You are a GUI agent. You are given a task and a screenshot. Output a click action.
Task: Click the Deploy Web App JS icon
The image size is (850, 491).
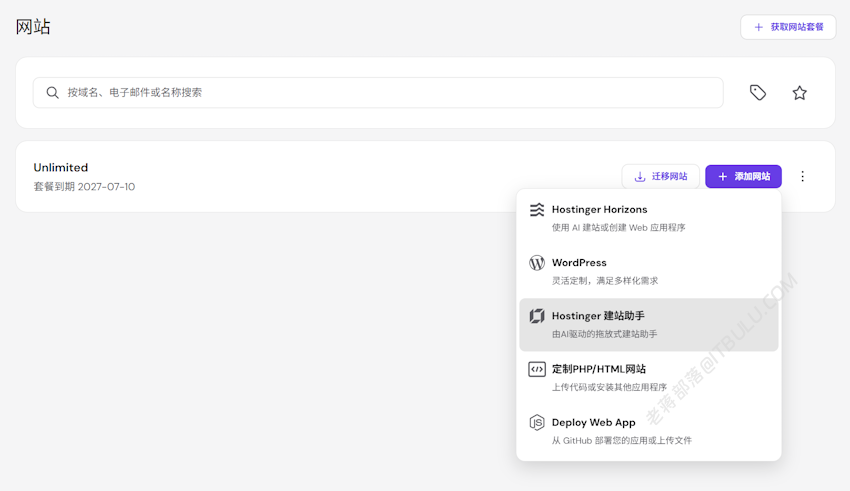pos(537,422)
